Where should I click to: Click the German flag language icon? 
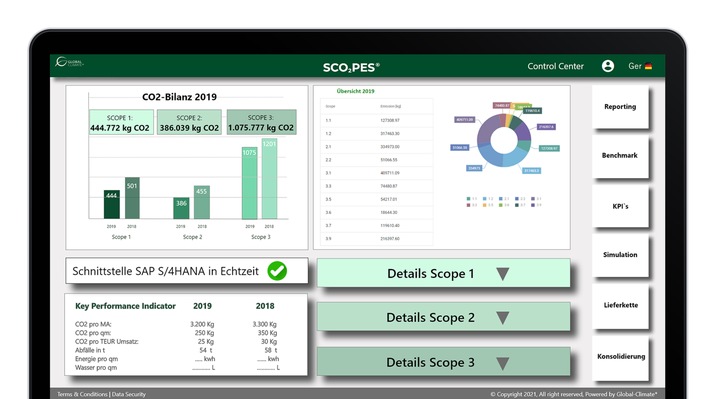(648, 66)
